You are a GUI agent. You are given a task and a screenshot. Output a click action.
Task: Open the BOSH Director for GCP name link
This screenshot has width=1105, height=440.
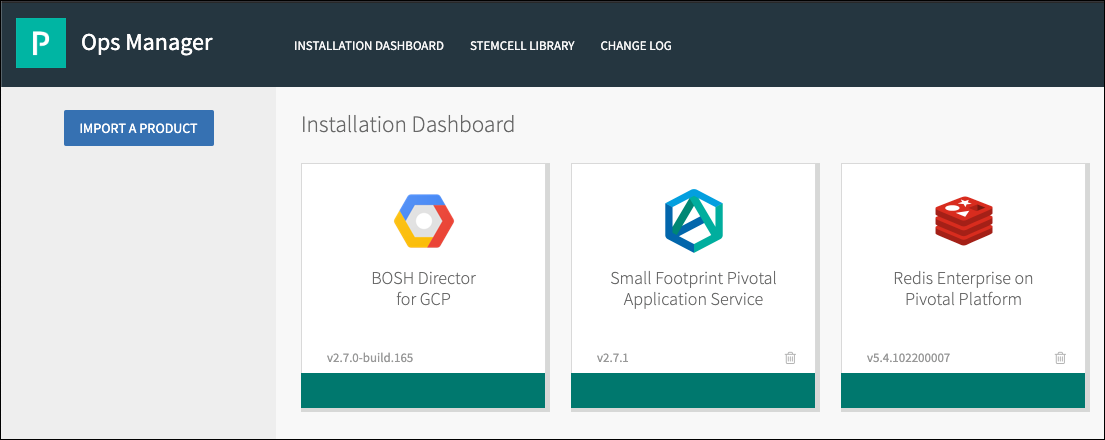(423, 288)
